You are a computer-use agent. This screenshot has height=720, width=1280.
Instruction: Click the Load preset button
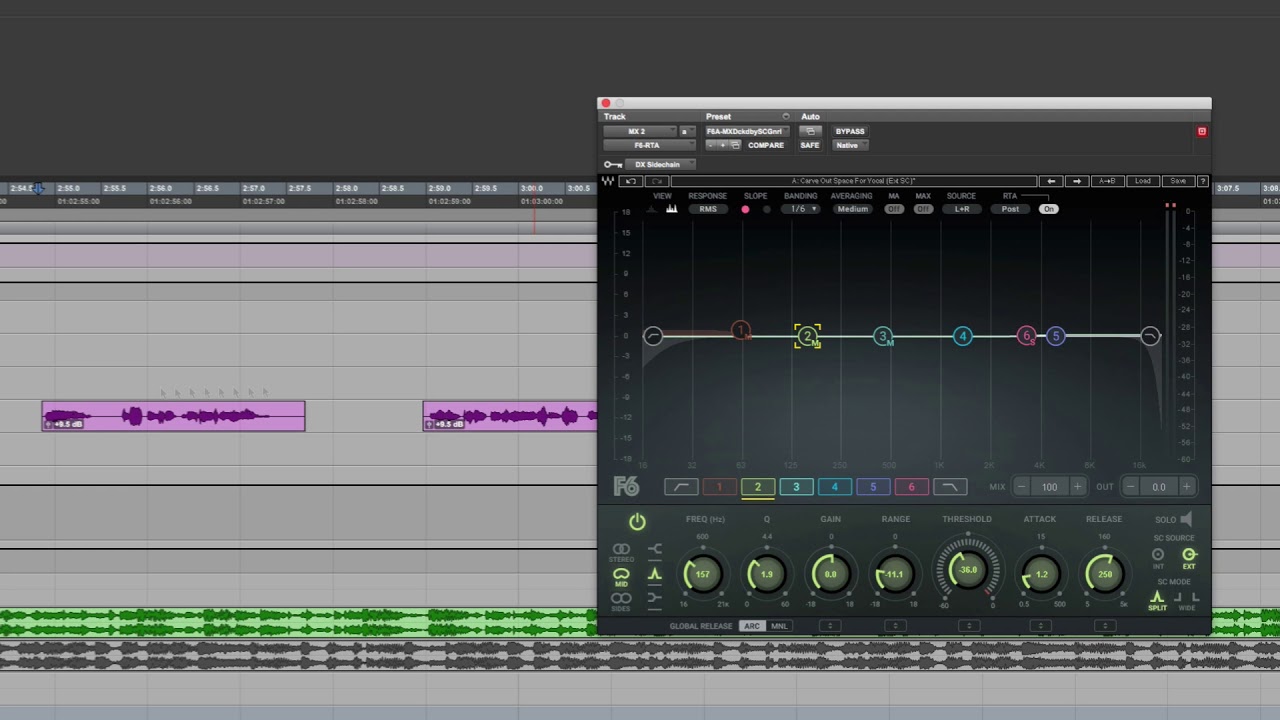tap(1142, 181)
